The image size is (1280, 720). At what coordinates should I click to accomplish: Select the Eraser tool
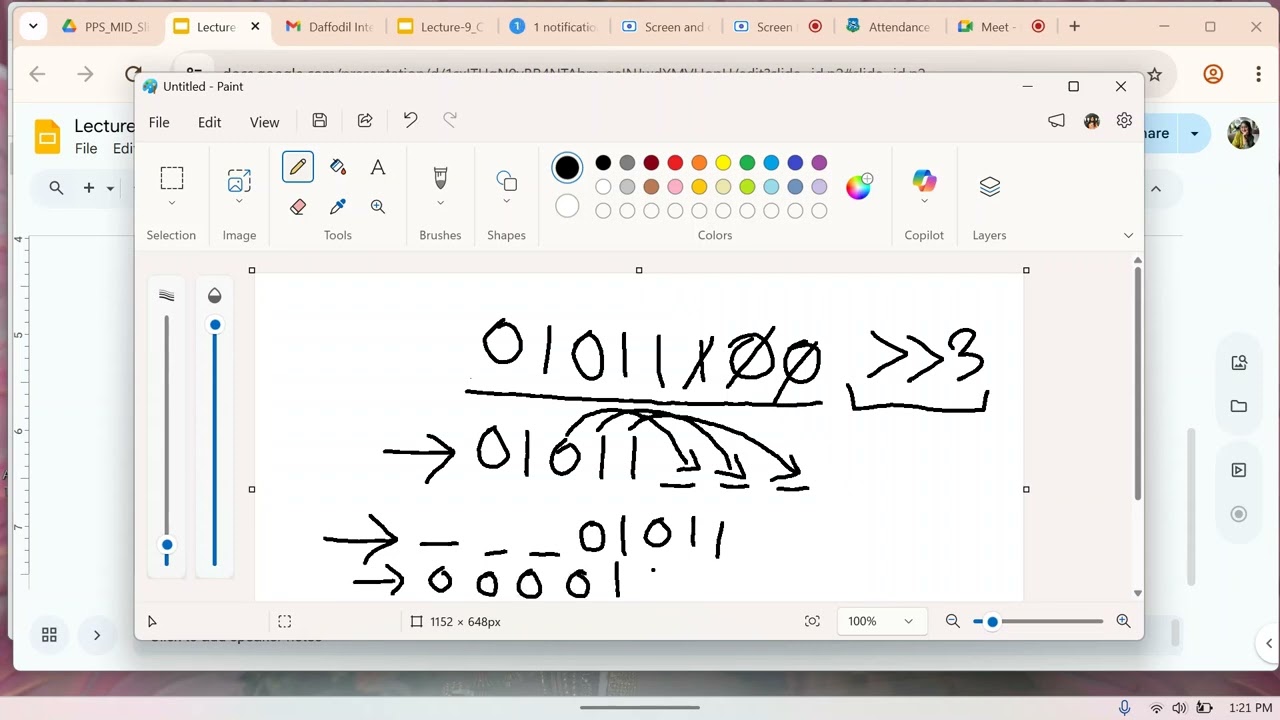298,207
